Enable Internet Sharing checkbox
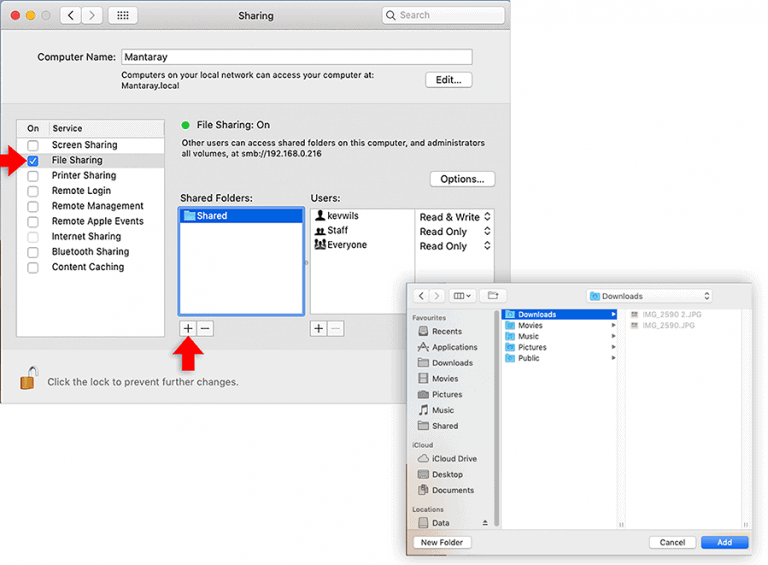Image resolution: width=768 pixels, height=565 pixels. [x=33, y=237]
